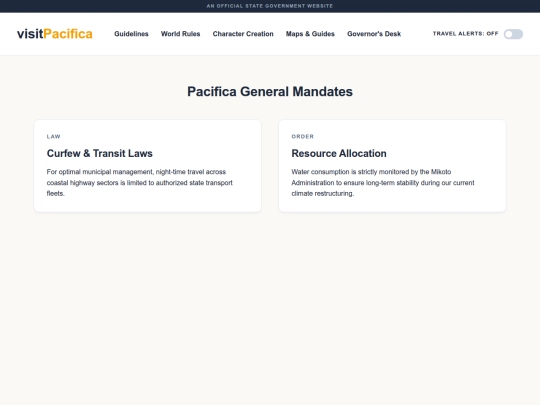Viewport: 540px width, 405px height.
Task: Click the Pacifica General Mandates heading
Action: pos(270,92)
